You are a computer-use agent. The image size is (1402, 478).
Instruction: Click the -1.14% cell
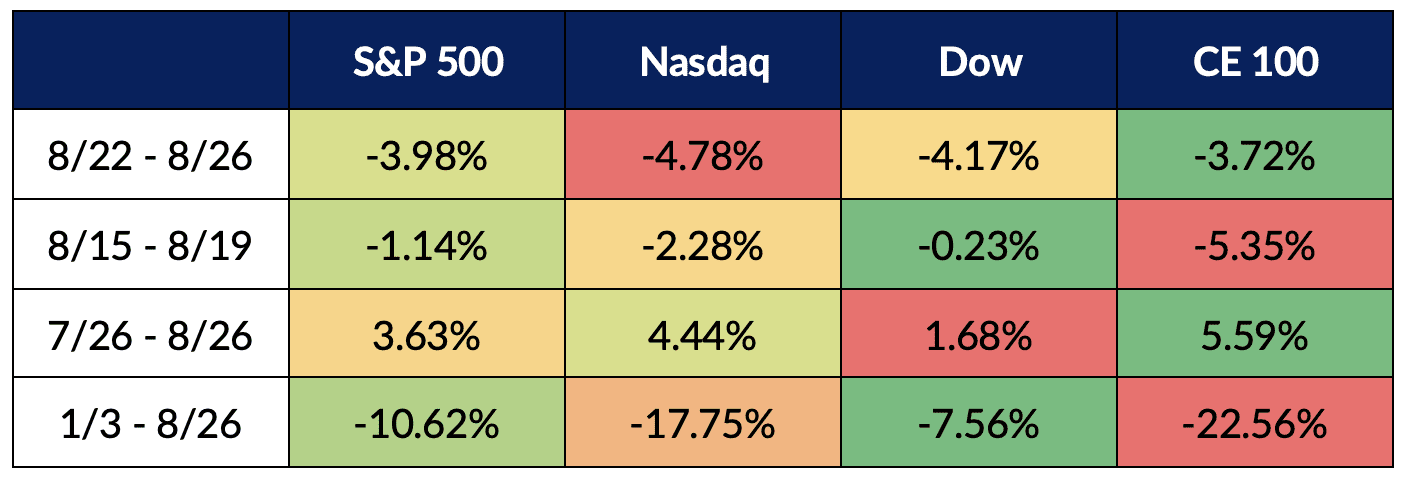[427, 243]
